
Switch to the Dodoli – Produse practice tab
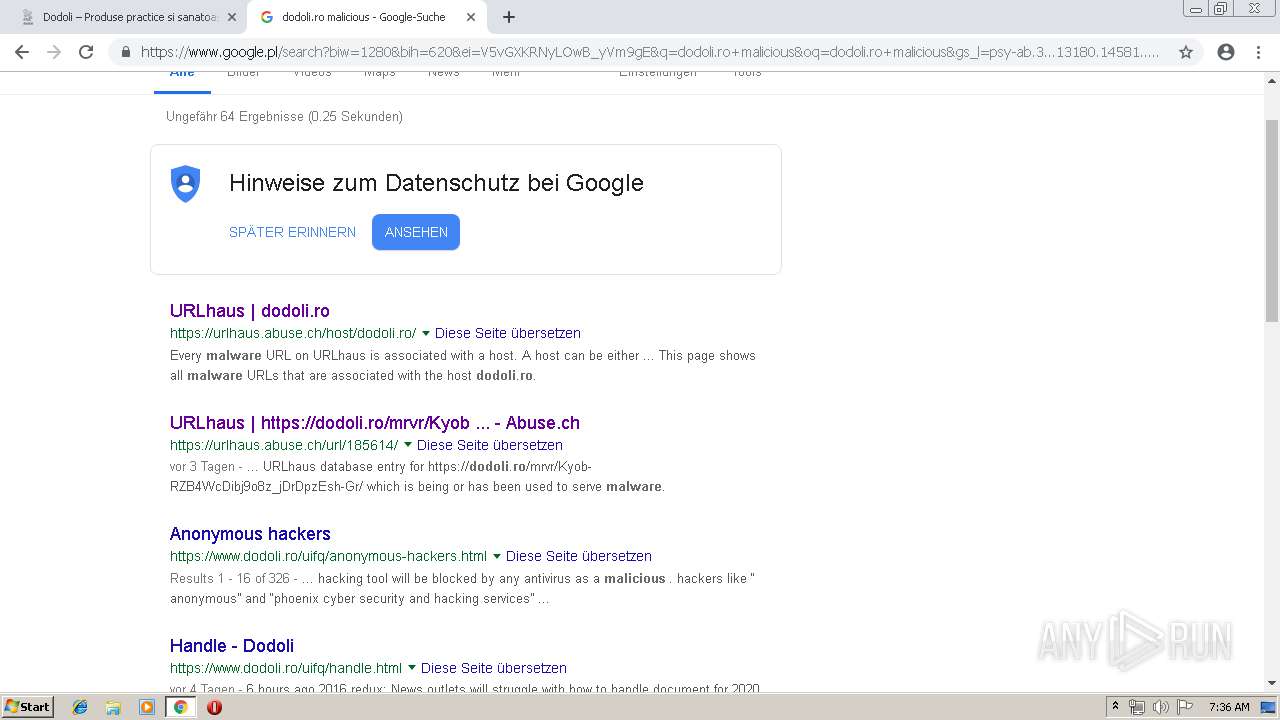pos(128,17)
